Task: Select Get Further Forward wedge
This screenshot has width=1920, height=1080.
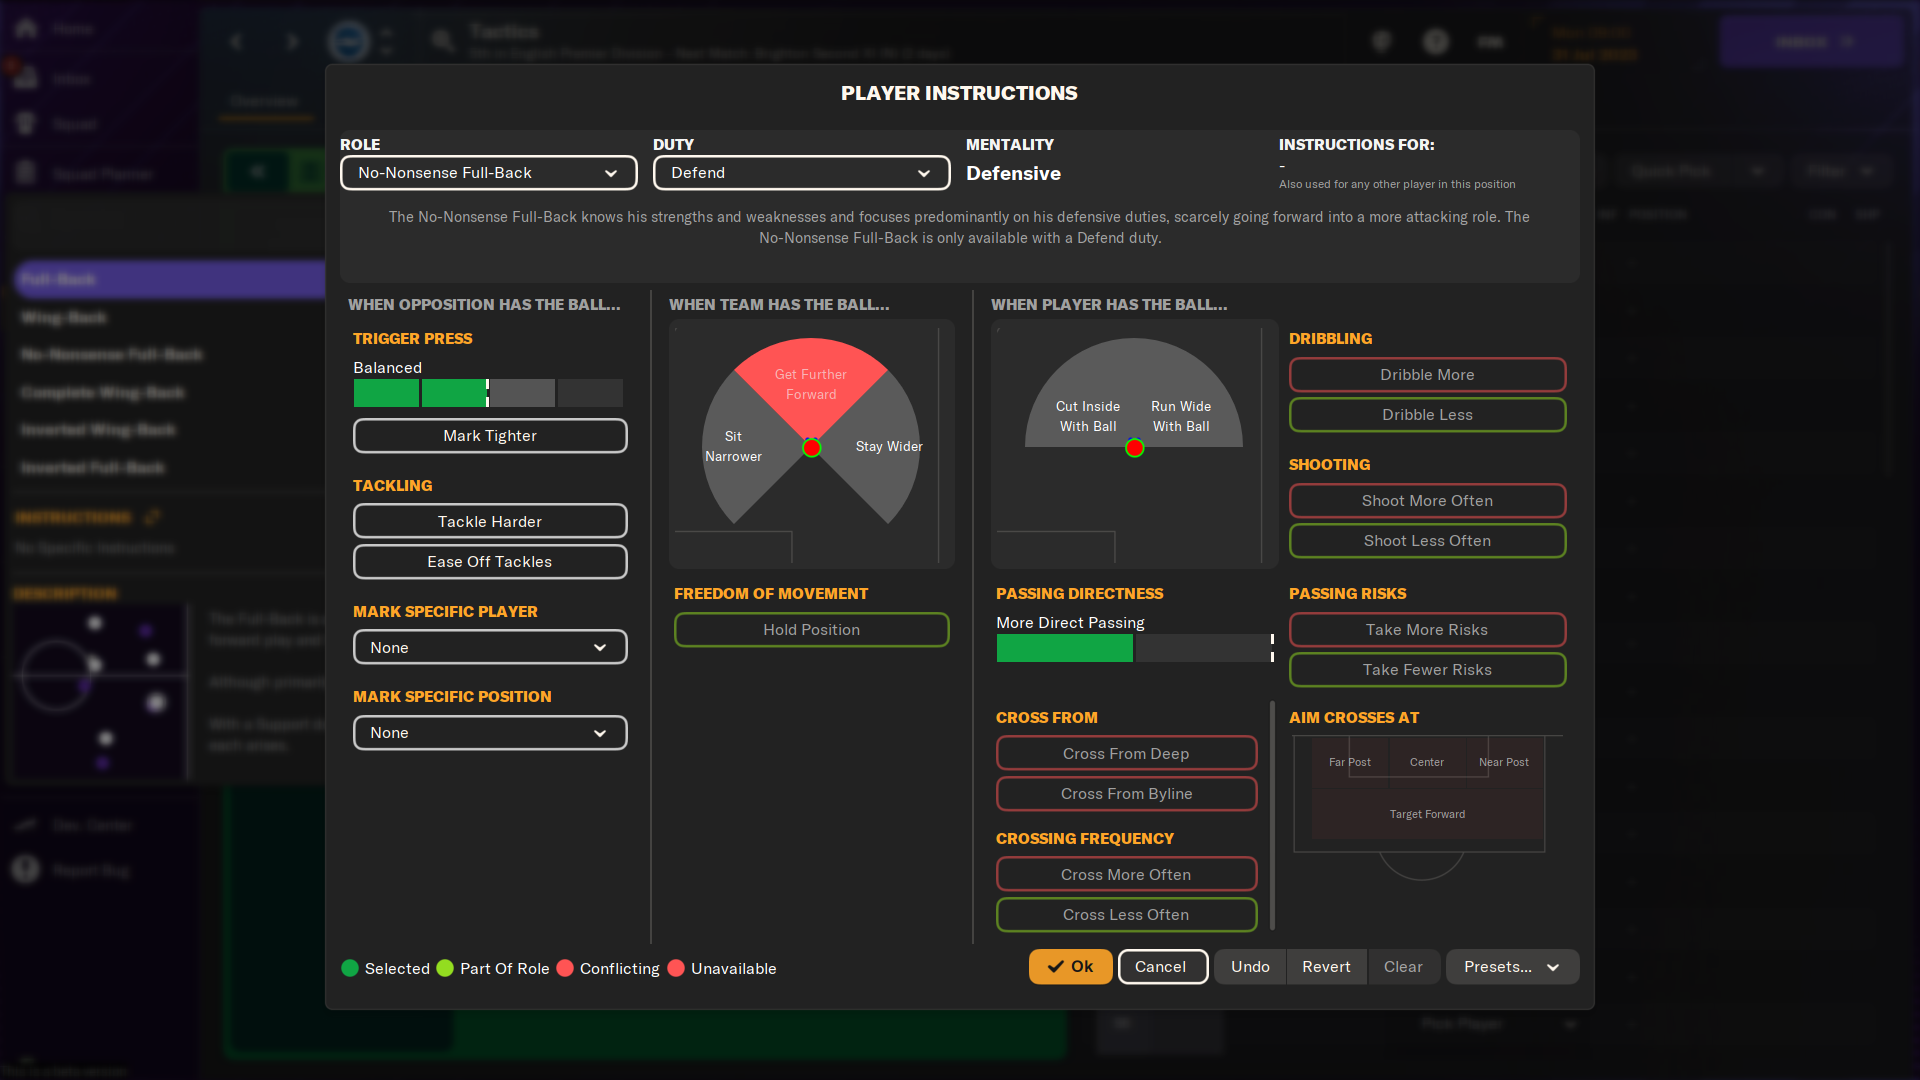Action: pyautogui.click(x=811, y=385)
